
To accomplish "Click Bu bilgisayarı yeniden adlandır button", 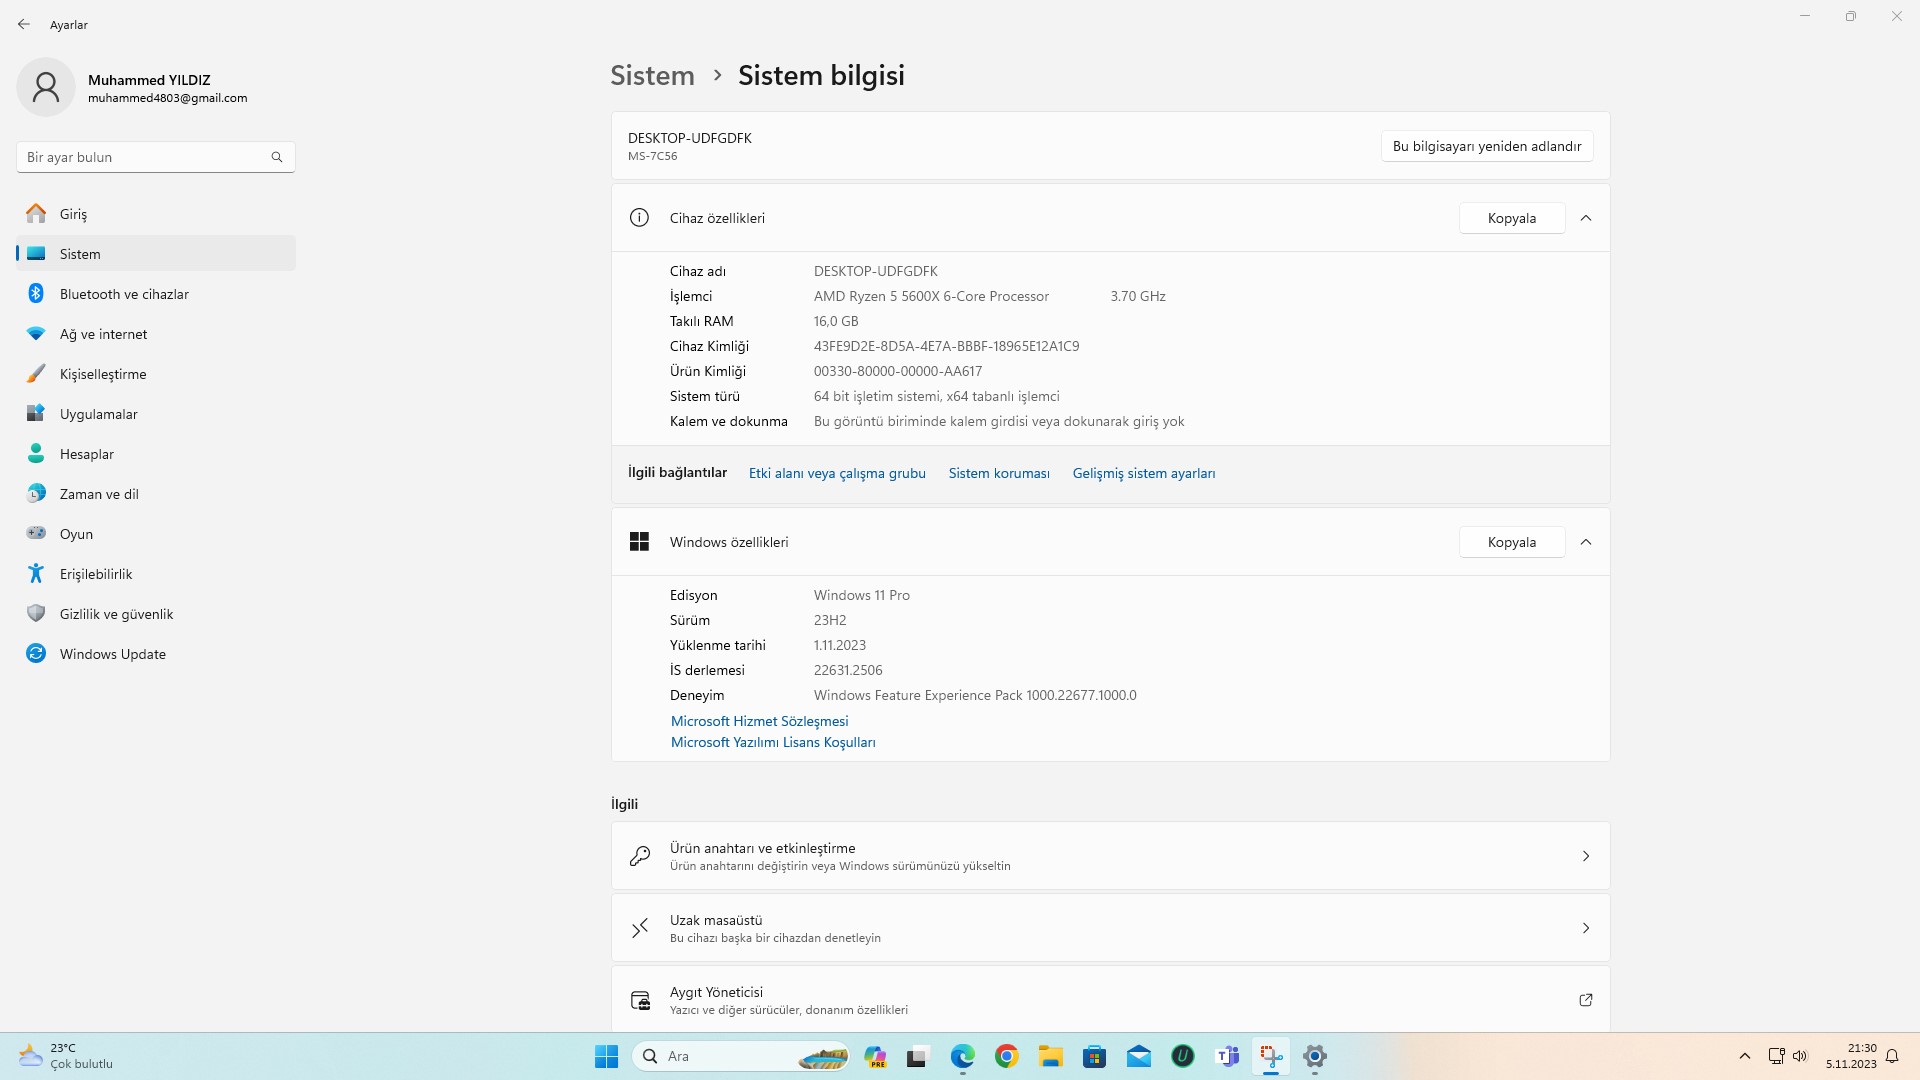I will click(x=1487, y=146).
